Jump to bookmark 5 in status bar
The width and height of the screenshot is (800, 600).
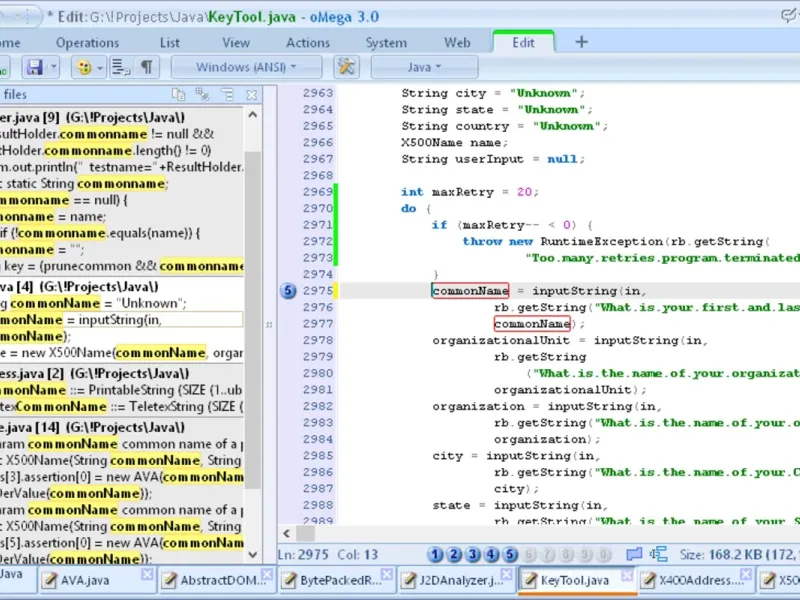(510, 554)
